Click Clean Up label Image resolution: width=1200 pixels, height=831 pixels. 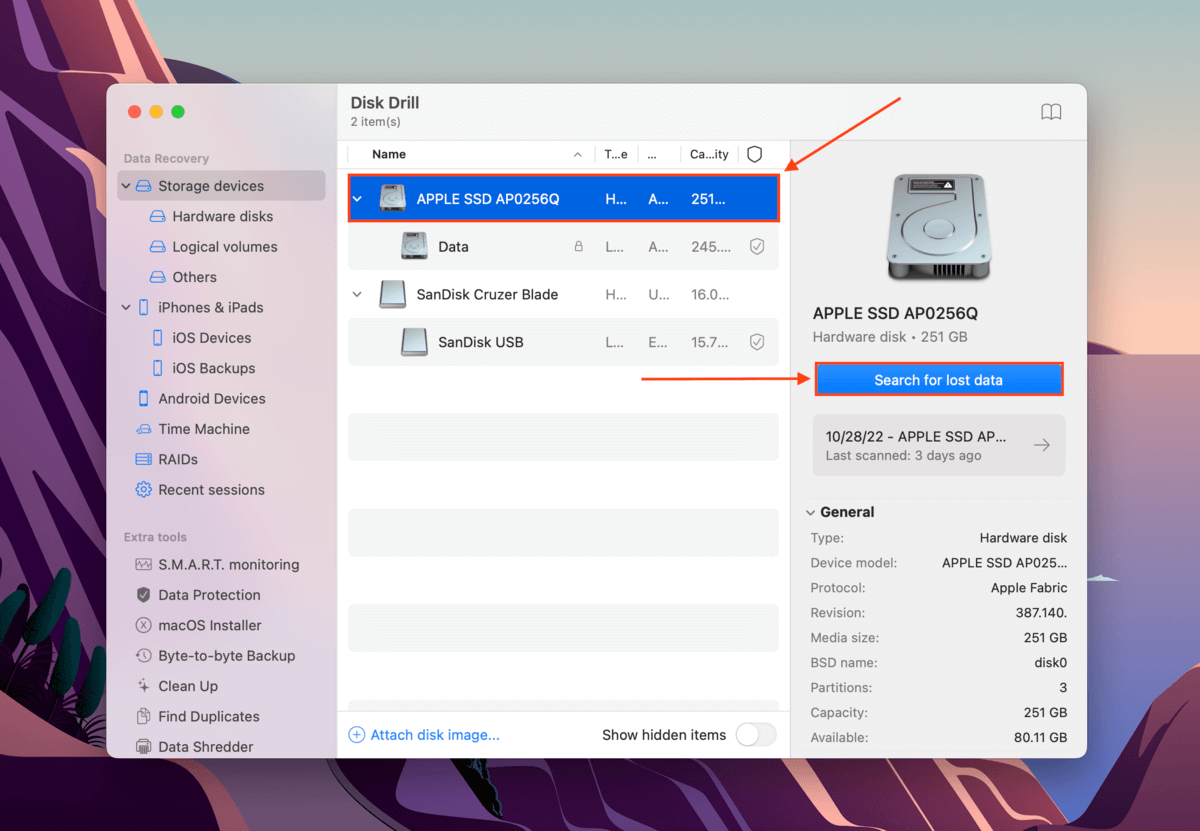pos(188,686)
